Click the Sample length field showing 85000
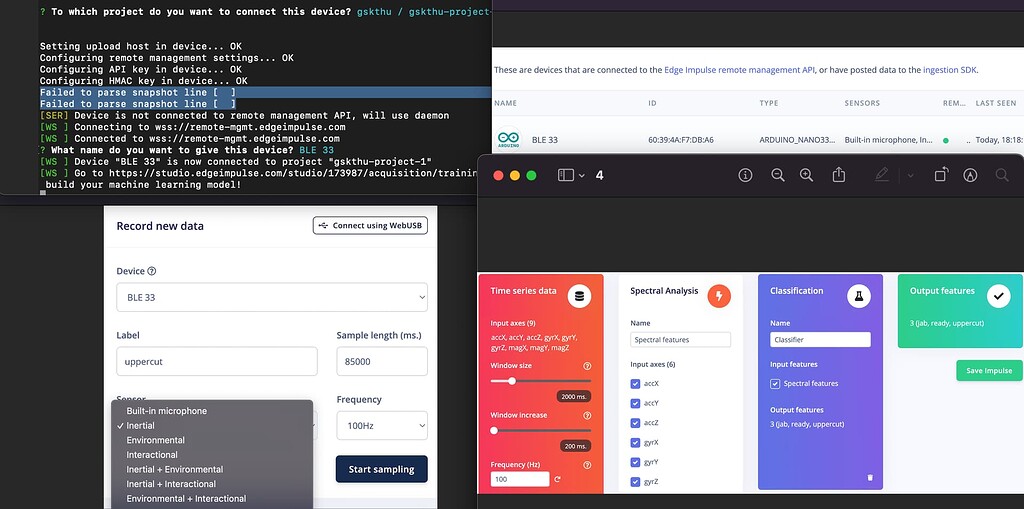The width and height of the screenshot is (1024, 509). (x=382, y=361)
